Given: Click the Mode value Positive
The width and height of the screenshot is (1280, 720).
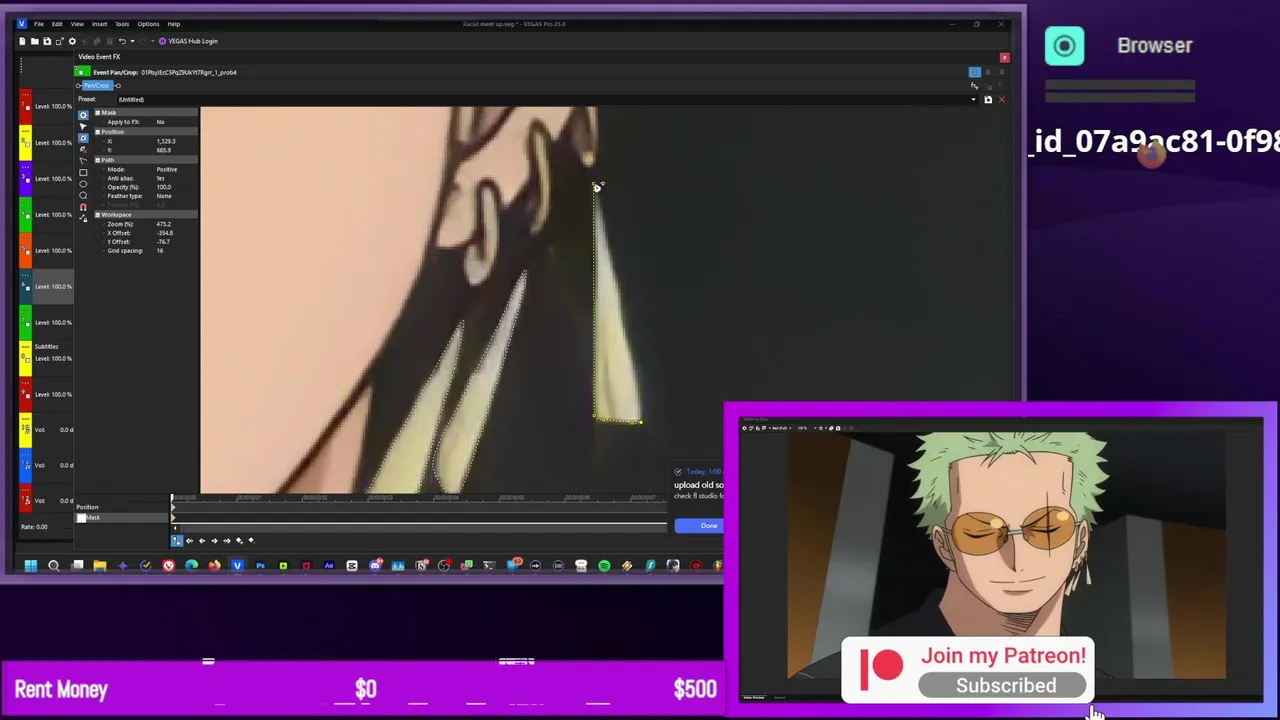Looking at the screenshot, I should point(166,169).
